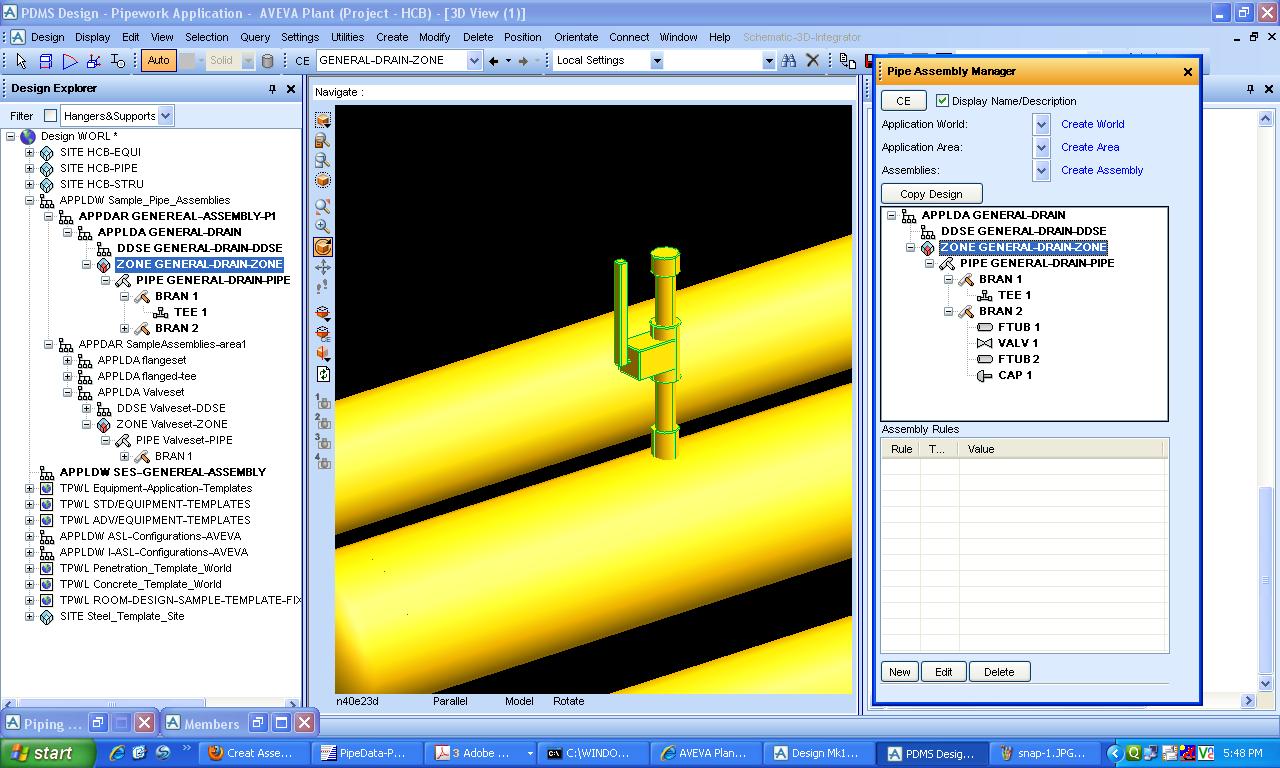Click the X delete icon next to binoculars
1280x768 pixels.
tap(813, 61)
